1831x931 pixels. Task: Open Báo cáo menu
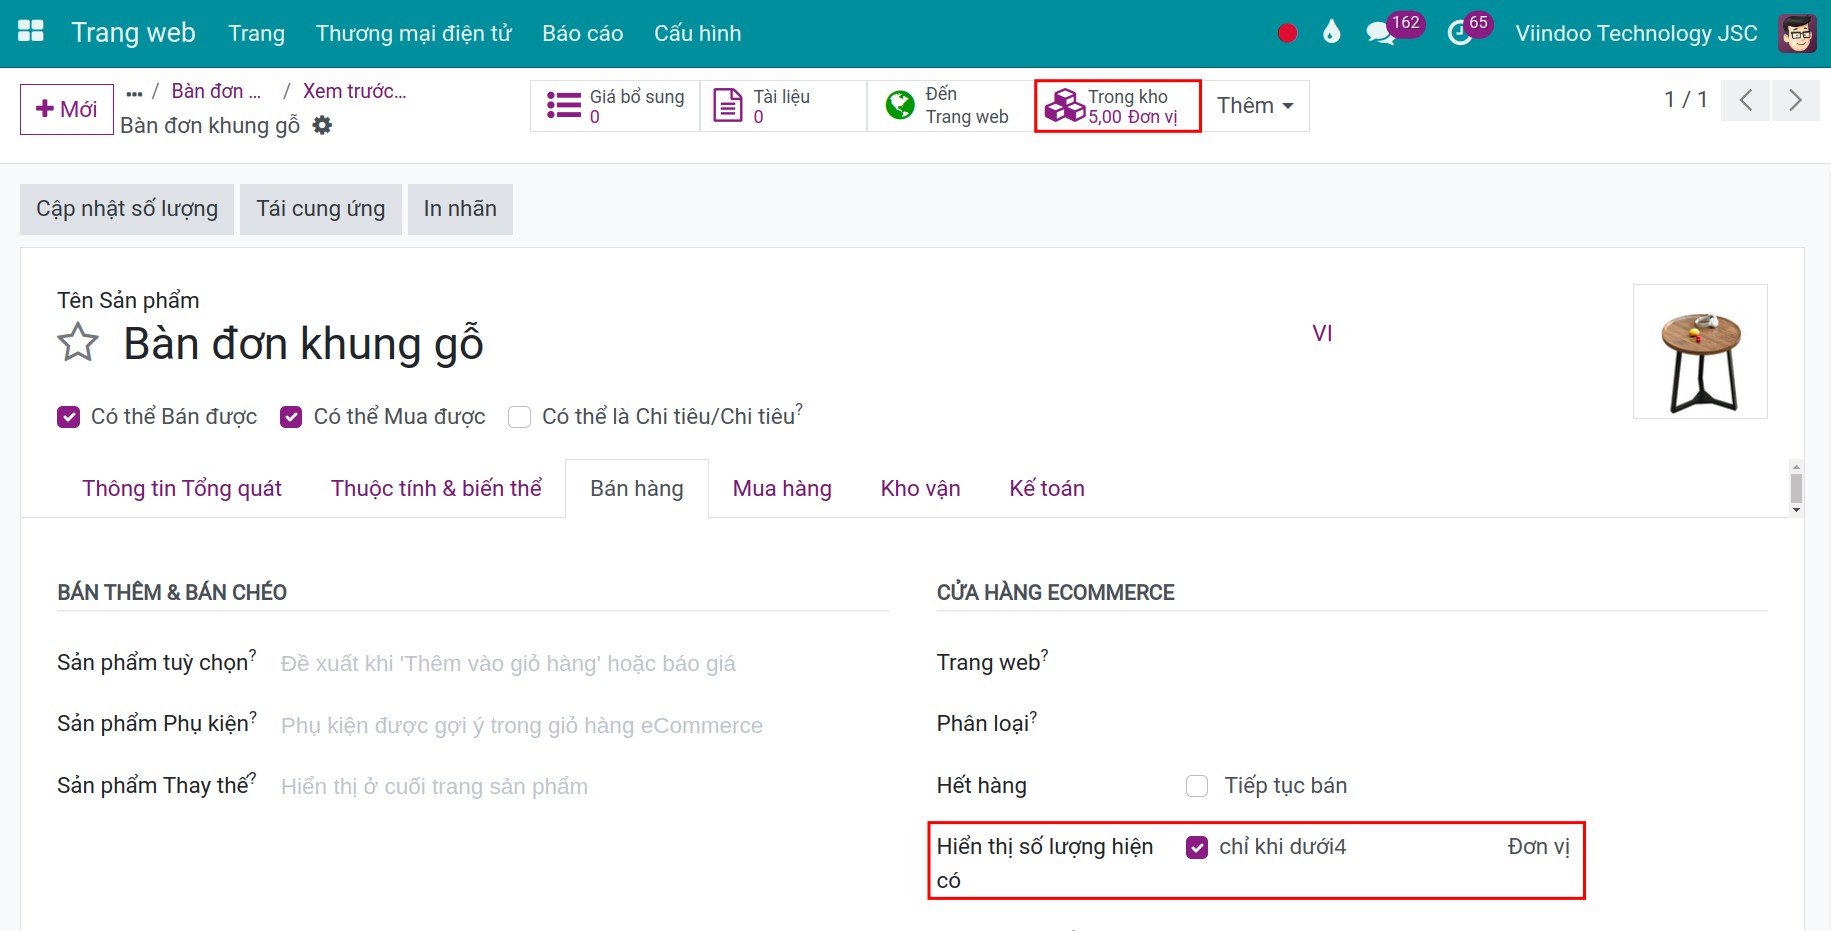[582, 33]
